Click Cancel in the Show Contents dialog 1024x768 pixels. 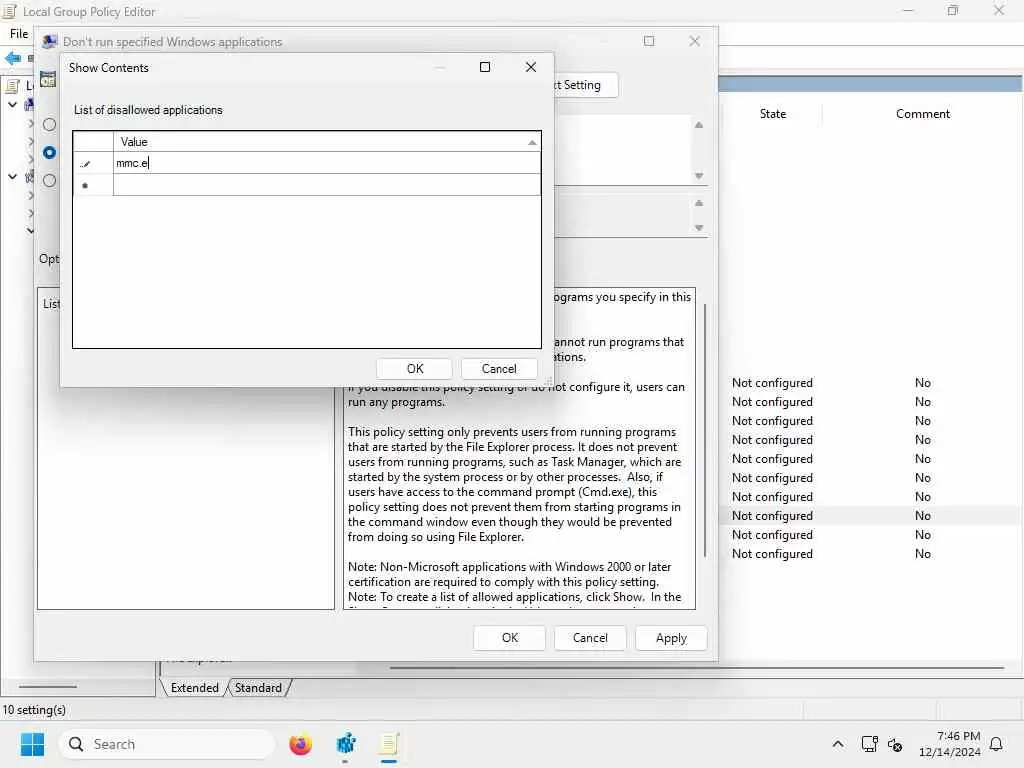[499, 369]
